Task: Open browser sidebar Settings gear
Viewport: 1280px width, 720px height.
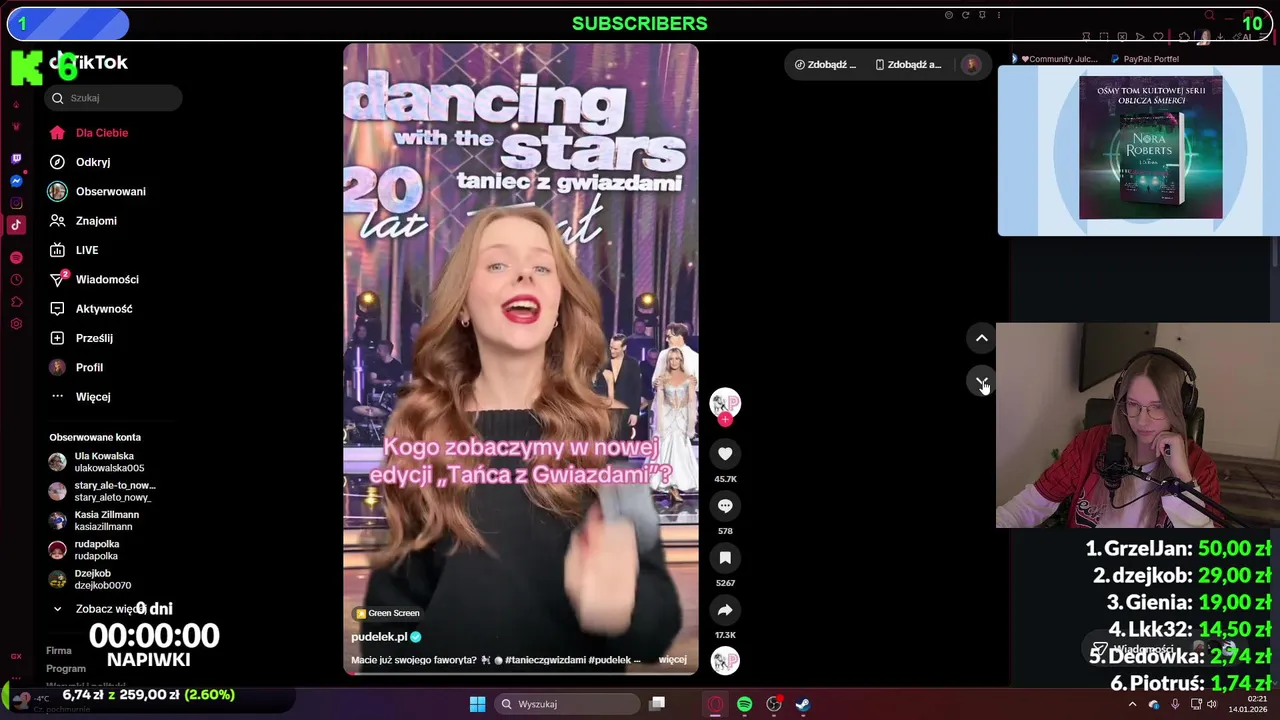Action: (x=16, y=324)
